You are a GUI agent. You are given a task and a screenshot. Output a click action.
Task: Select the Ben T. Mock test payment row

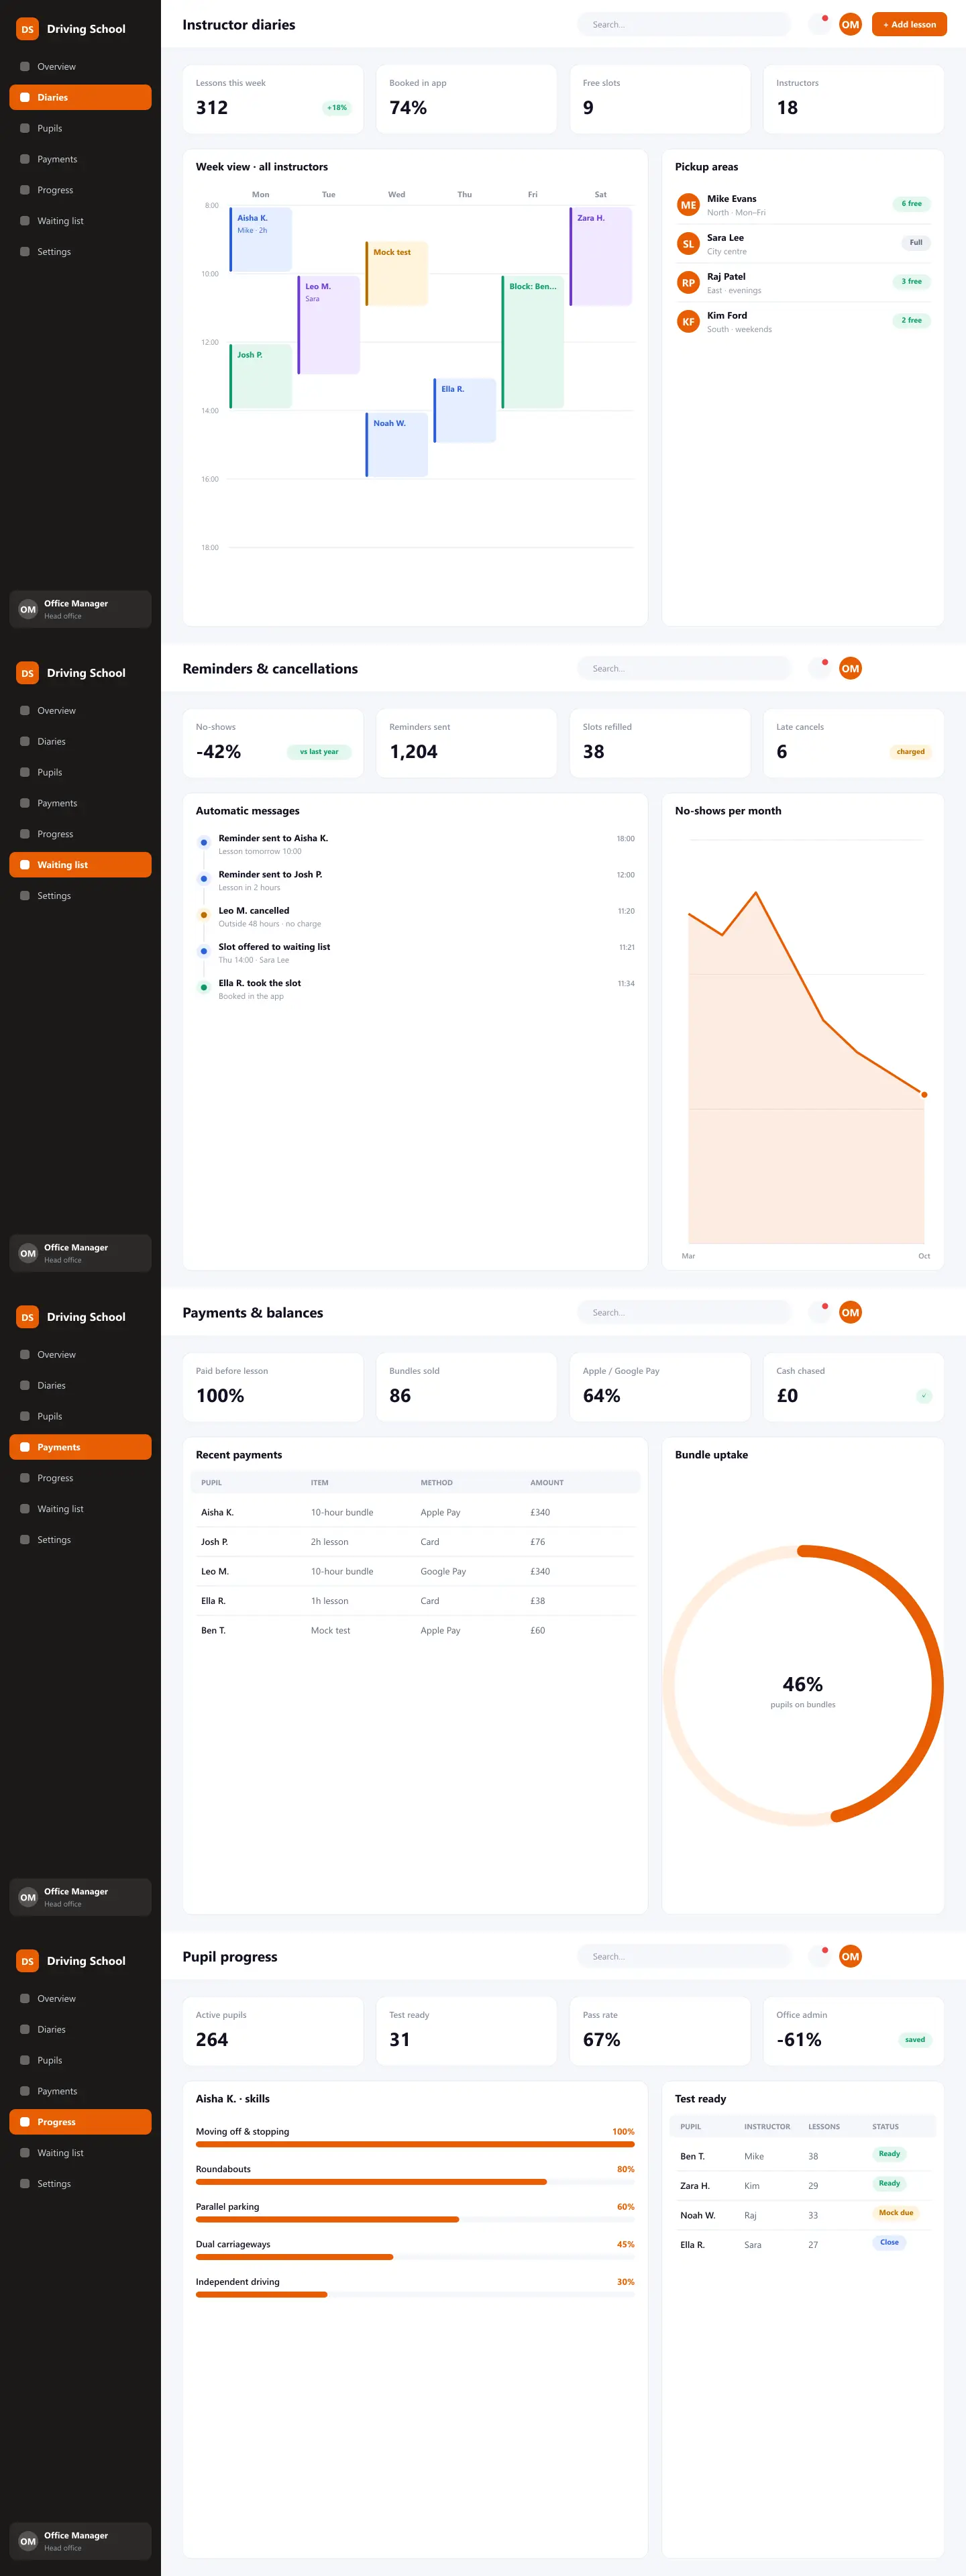415,1630
